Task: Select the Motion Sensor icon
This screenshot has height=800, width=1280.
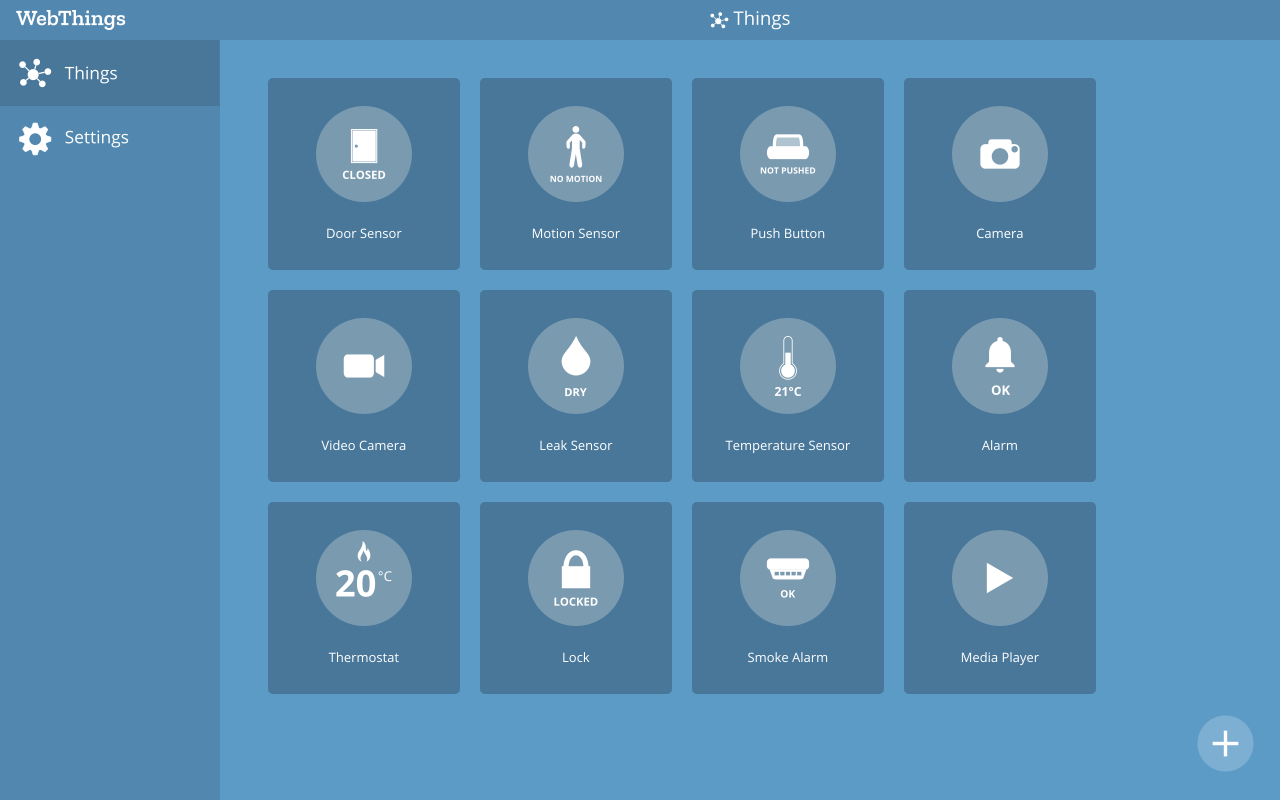Action: 576,154
